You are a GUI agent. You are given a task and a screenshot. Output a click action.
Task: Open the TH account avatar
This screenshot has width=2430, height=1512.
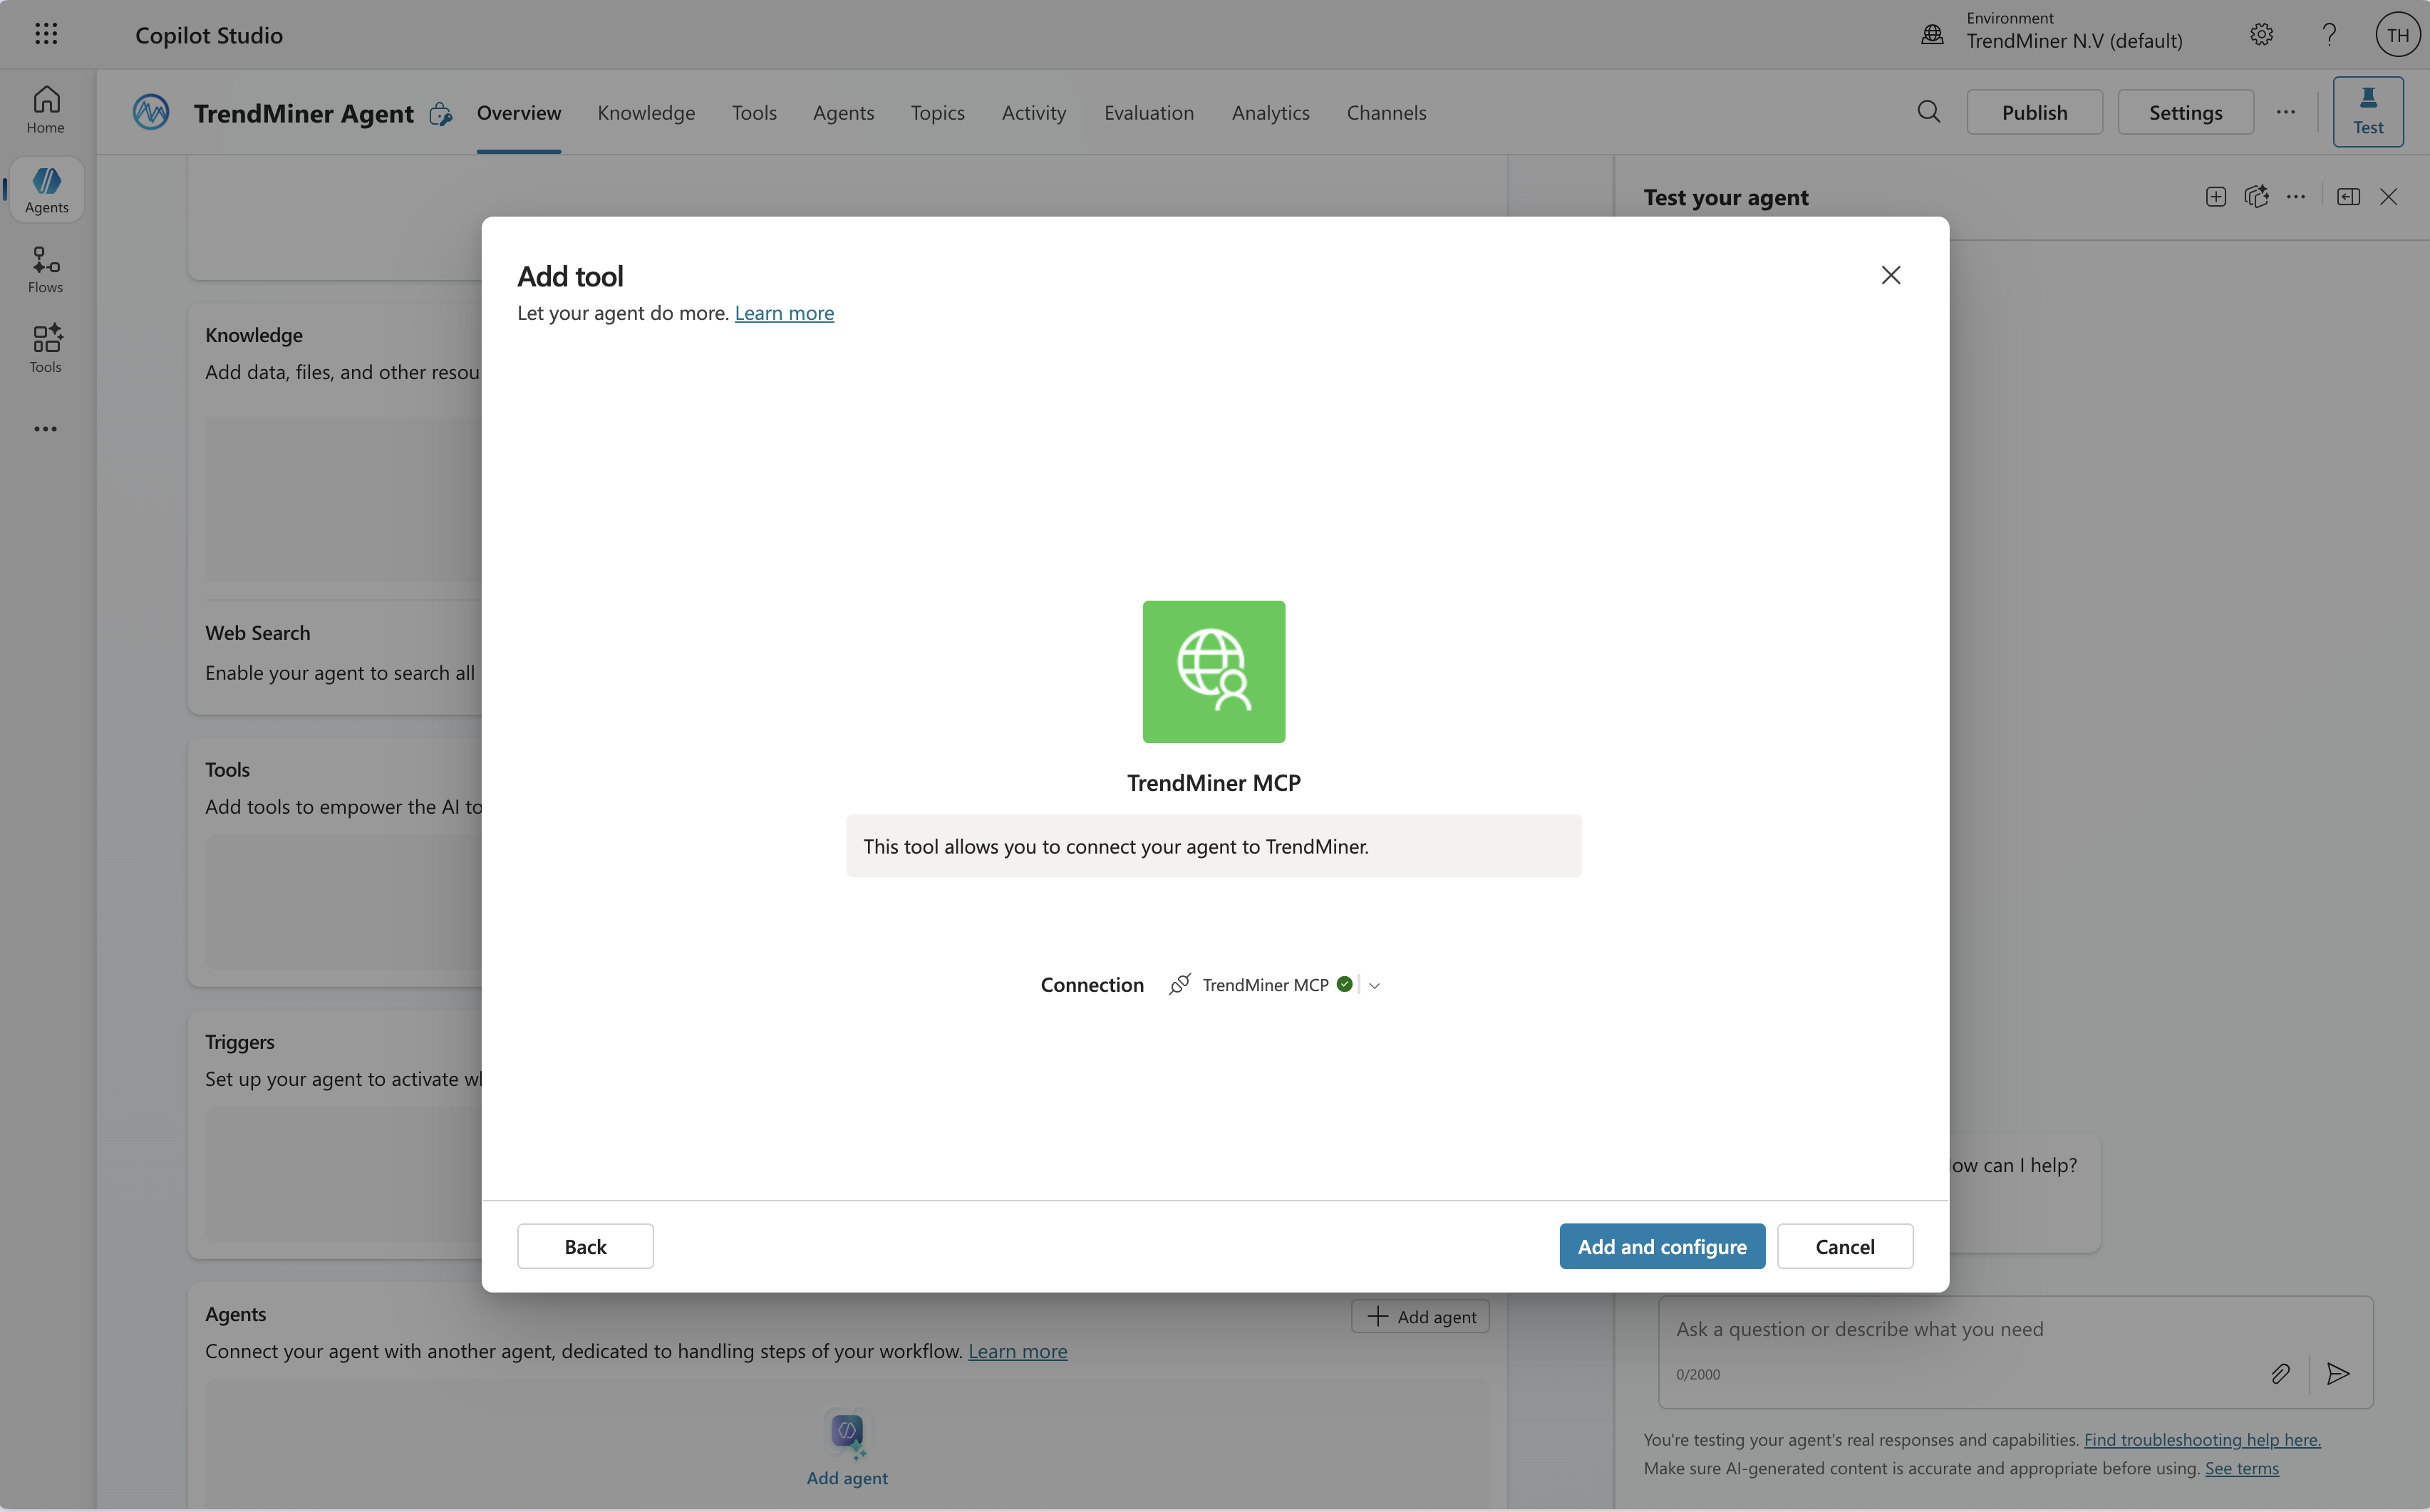[2398, 35]
